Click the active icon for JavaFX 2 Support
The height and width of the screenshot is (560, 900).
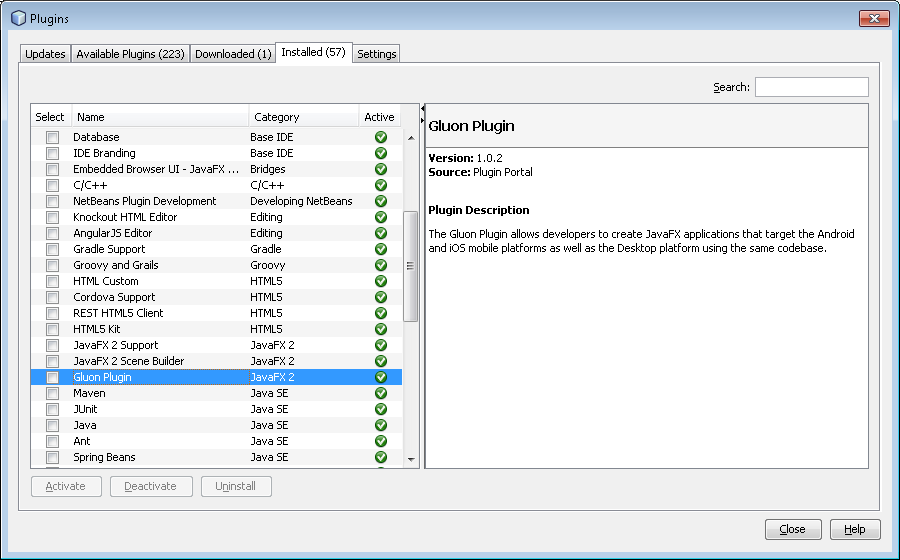(381, 345)
